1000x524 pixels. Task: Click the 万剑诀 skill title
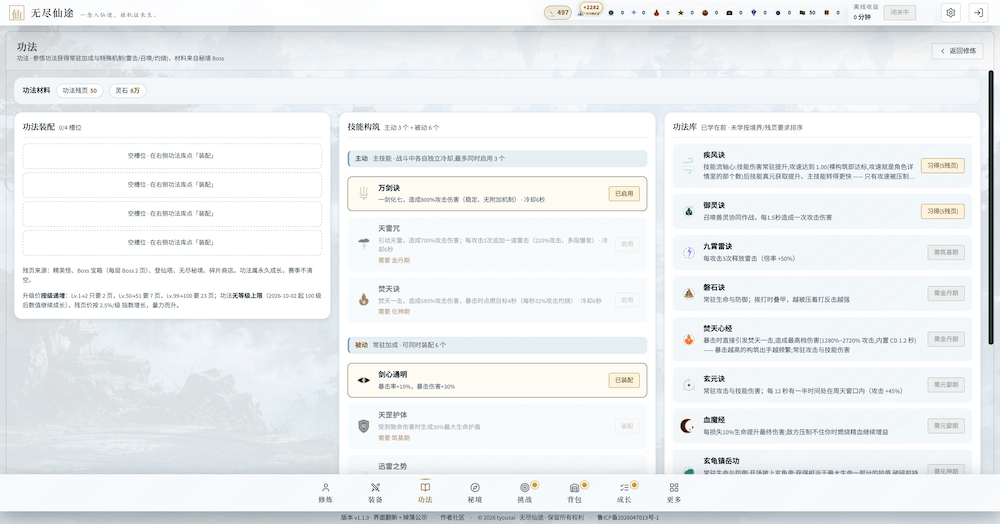[389, 188]
